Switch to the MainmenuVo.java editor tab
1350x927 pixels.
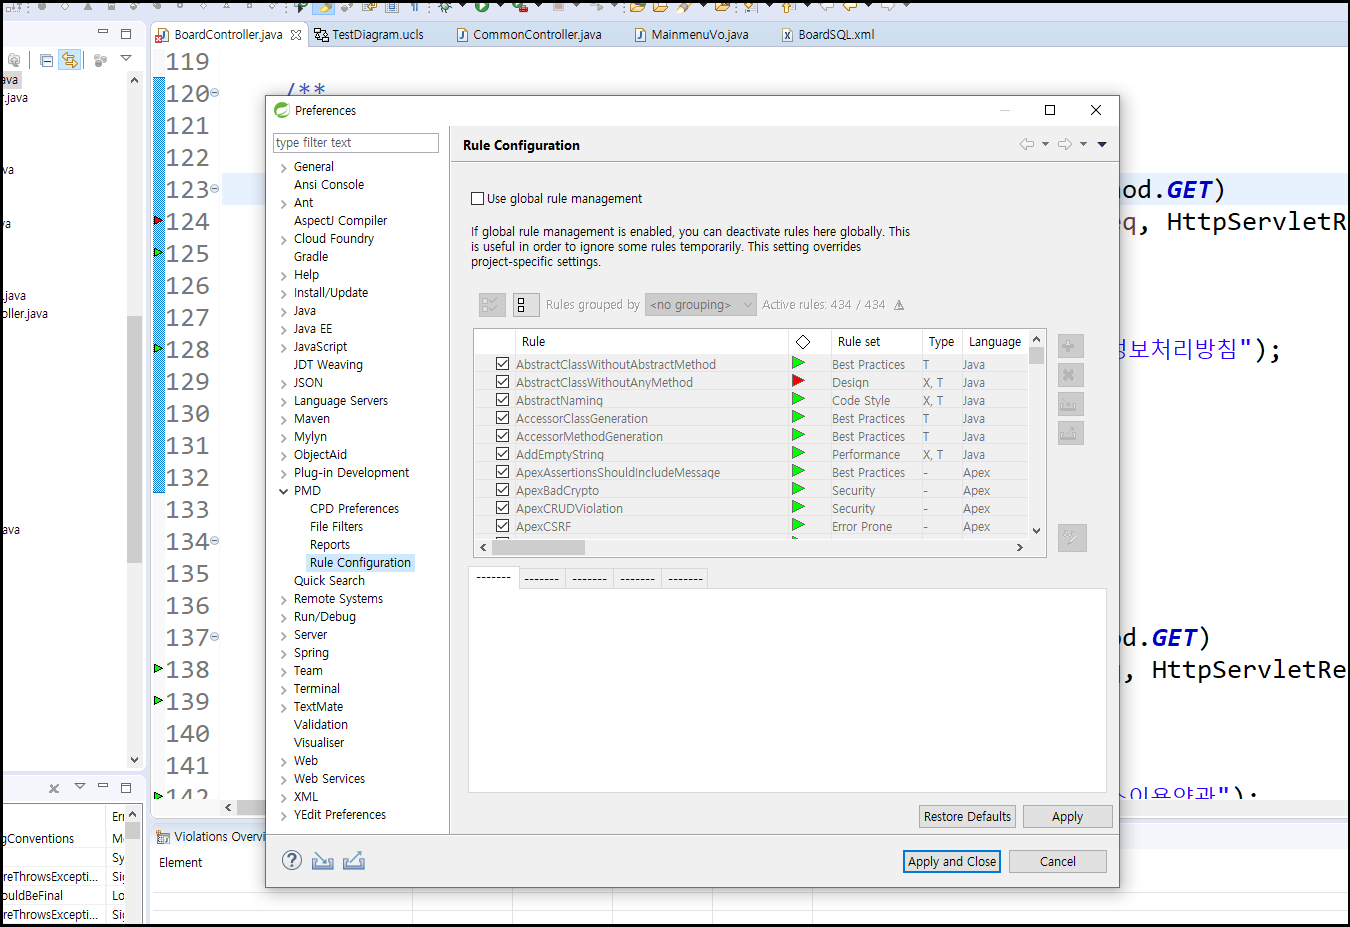pyautogui.click(x=692, y=35)
